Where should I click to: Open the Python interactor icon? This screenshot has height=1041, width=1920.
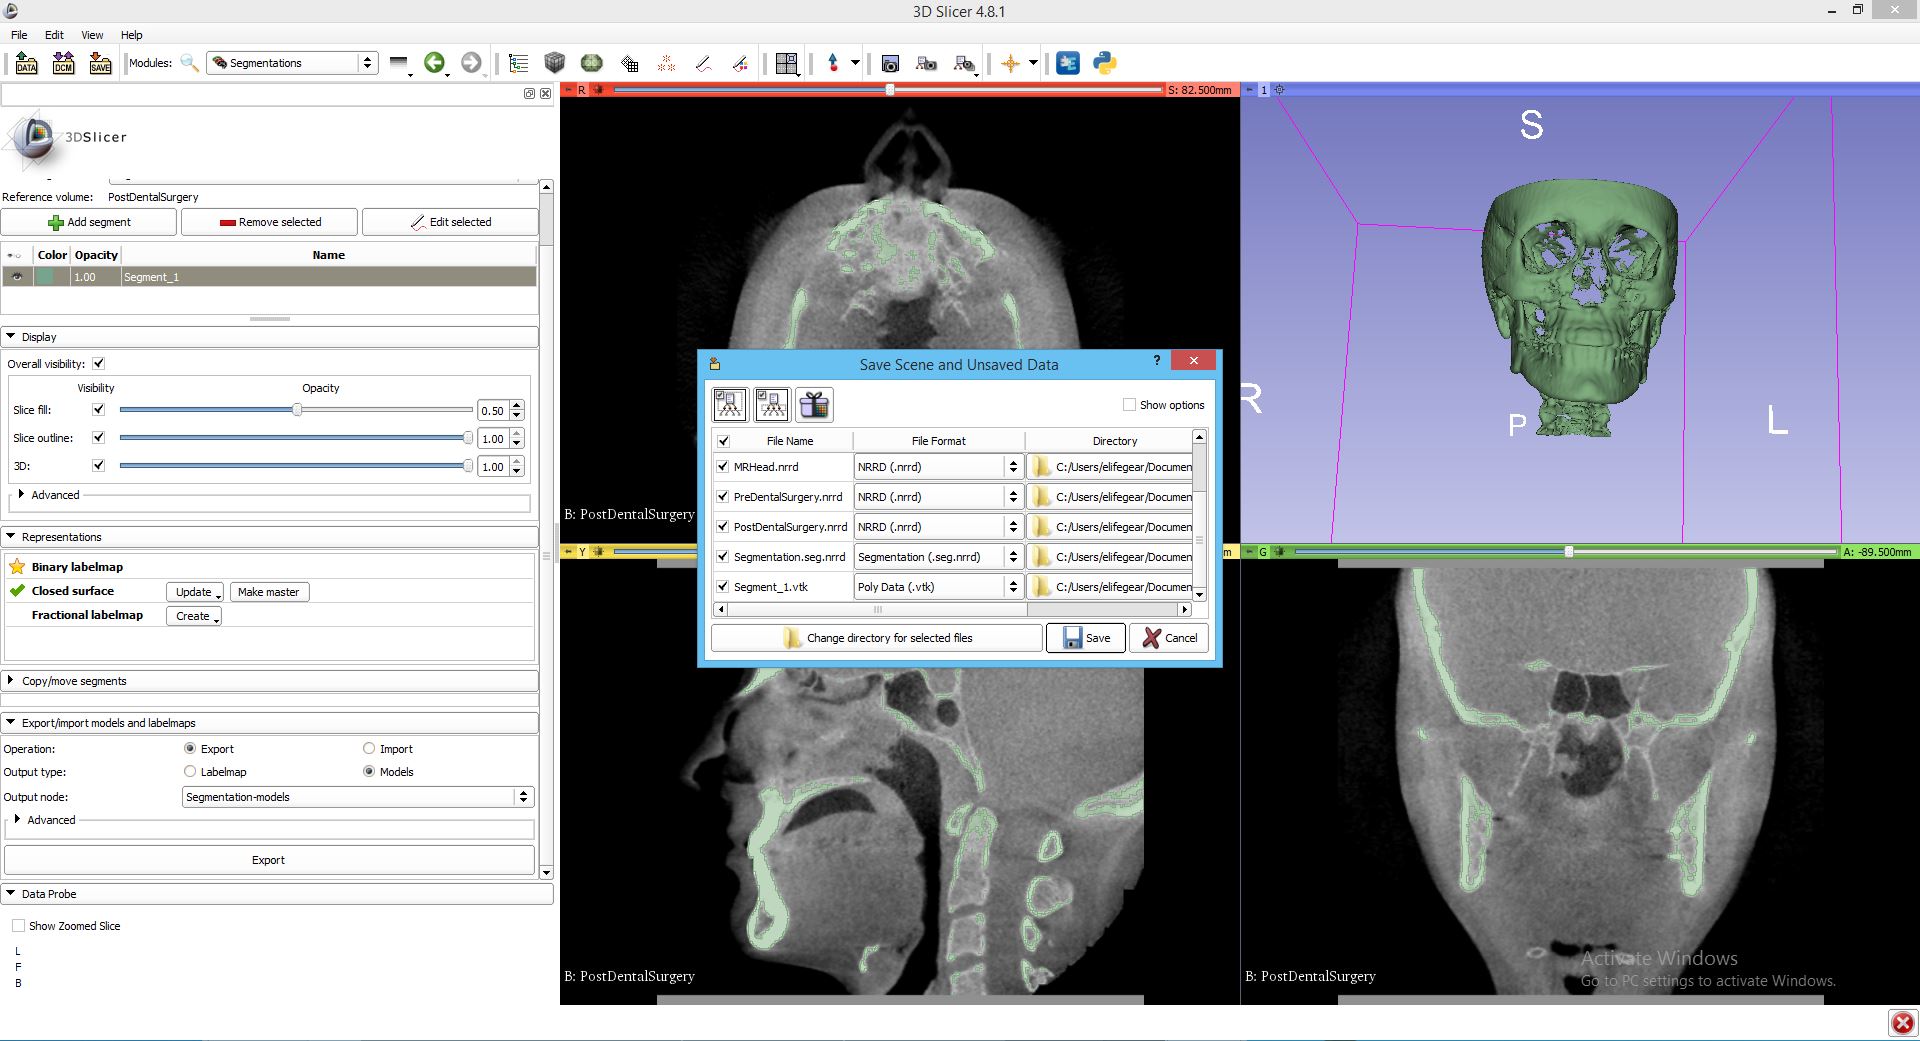tap(1105, 63)
